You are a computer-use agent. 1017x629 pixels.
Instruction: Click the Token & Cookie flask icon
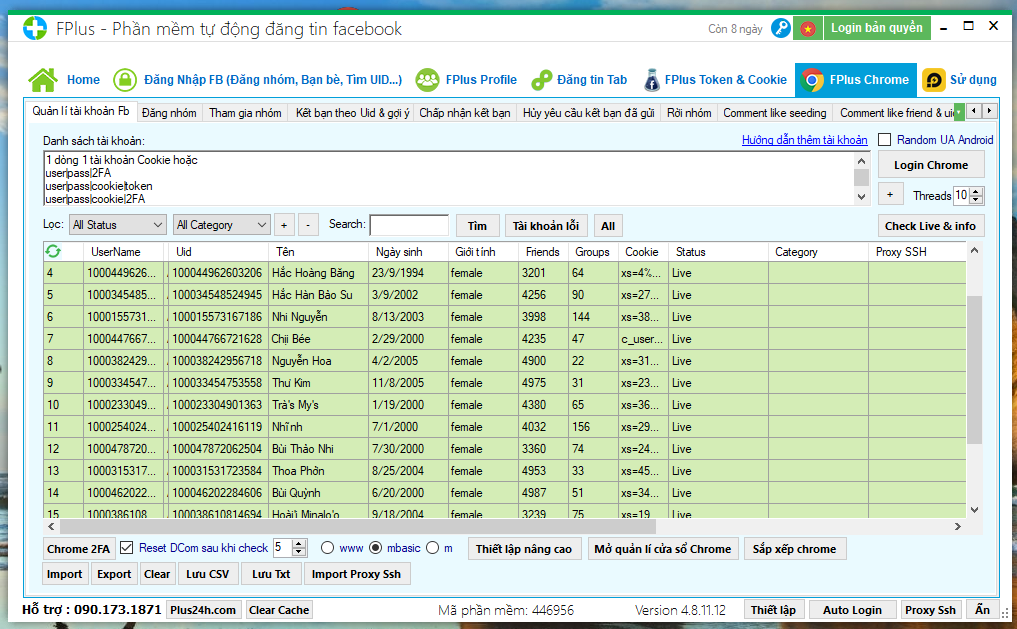coord(652,80)
